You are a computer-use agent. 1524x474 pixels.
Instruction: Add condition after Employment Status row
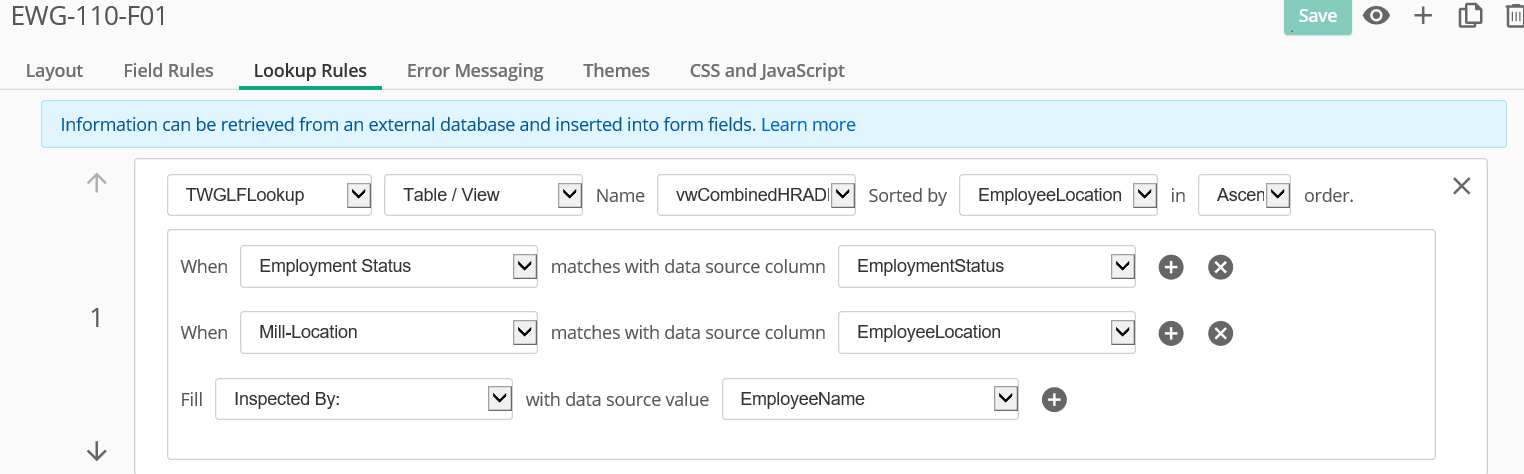click(x=1171, y=267)
